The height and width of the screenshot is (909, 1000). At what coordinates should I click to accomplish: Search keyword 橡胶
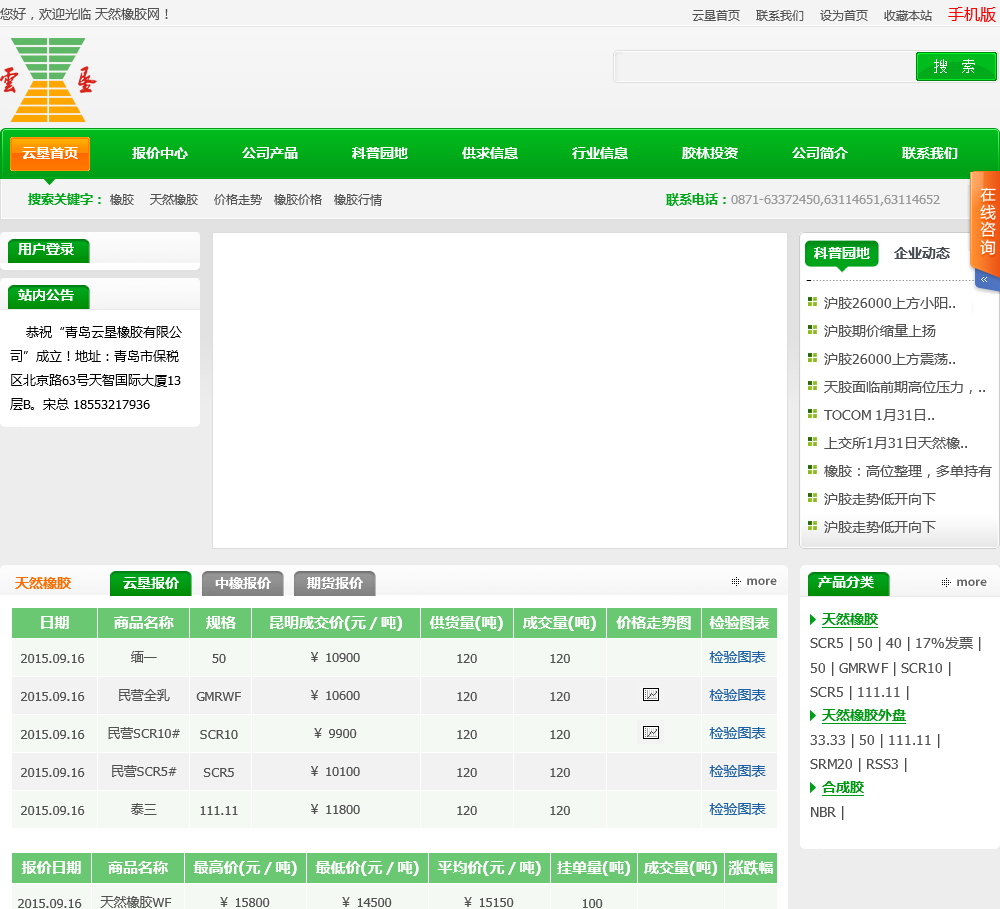(x=122, y=200)
